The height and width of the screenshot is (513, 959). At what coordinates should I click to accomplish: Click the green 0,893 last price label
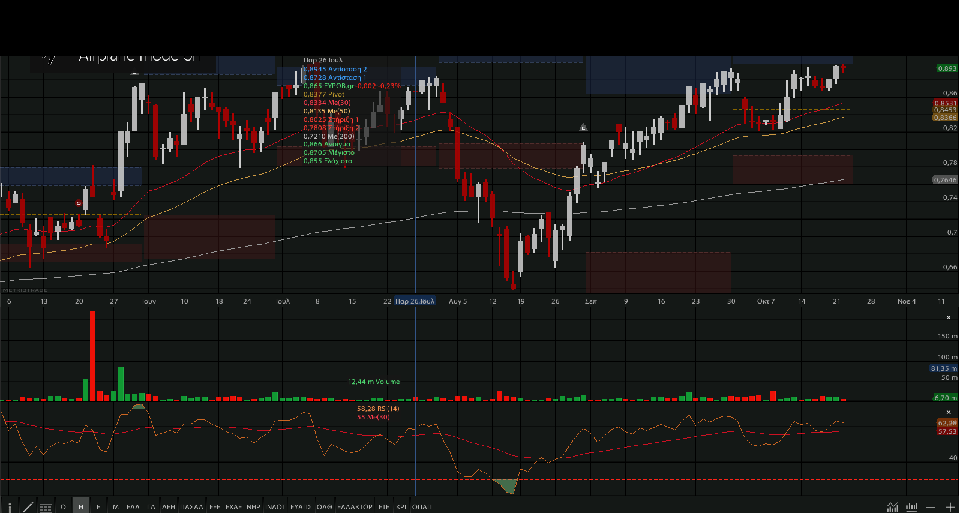click(947, 68)
